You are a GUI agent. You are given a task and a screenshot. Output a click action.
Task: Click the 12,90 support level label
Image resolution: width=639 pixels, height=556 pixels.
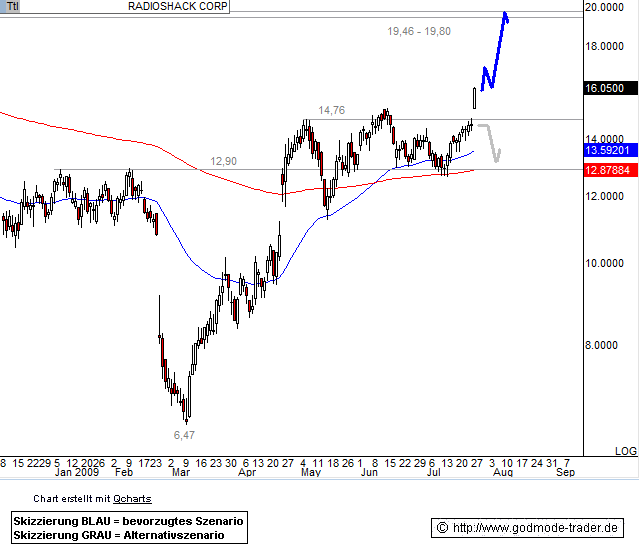(x=223, y=161)
